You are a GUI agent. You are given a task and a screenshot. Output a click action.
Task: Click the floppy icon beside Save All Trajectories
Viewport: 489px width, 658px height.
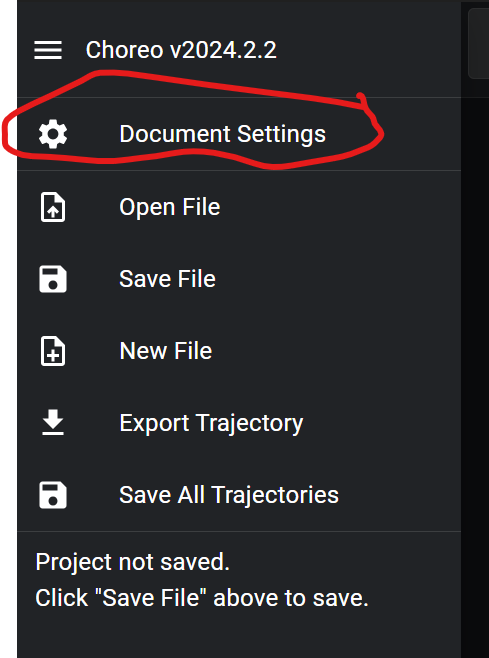(53, 495)
